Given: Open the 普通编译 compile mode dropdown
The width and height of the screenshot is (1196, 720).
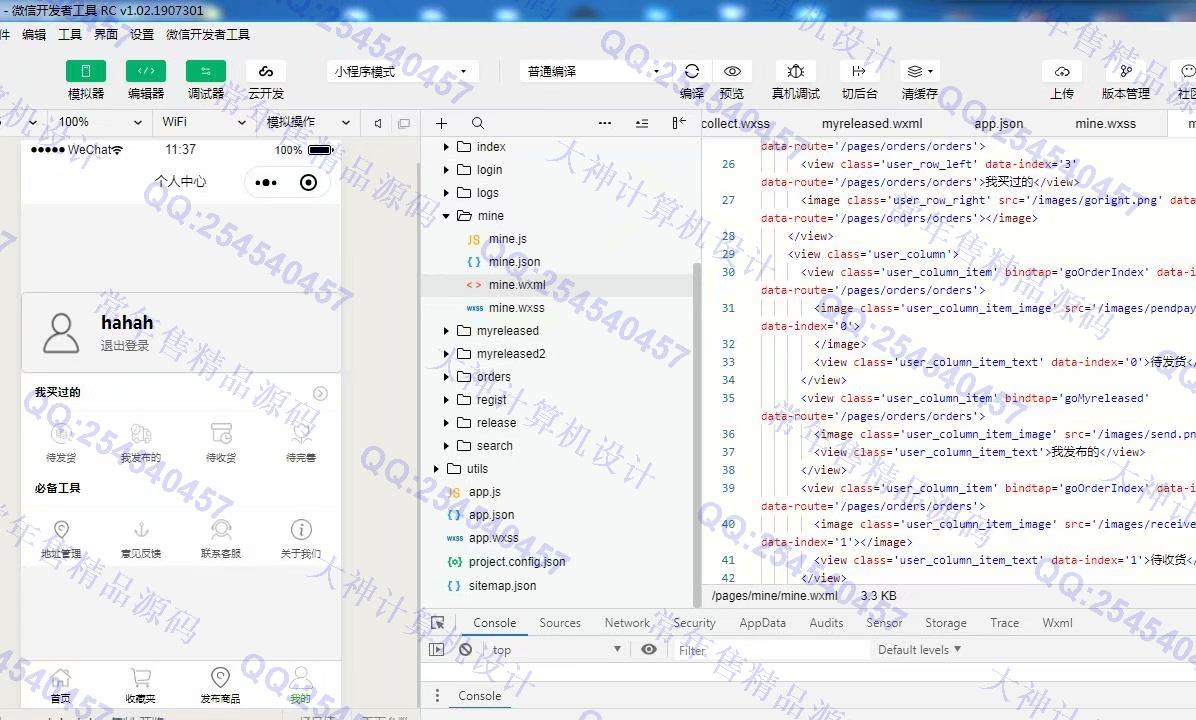Looking at the screenshot, I should click(x=594, y=72).
